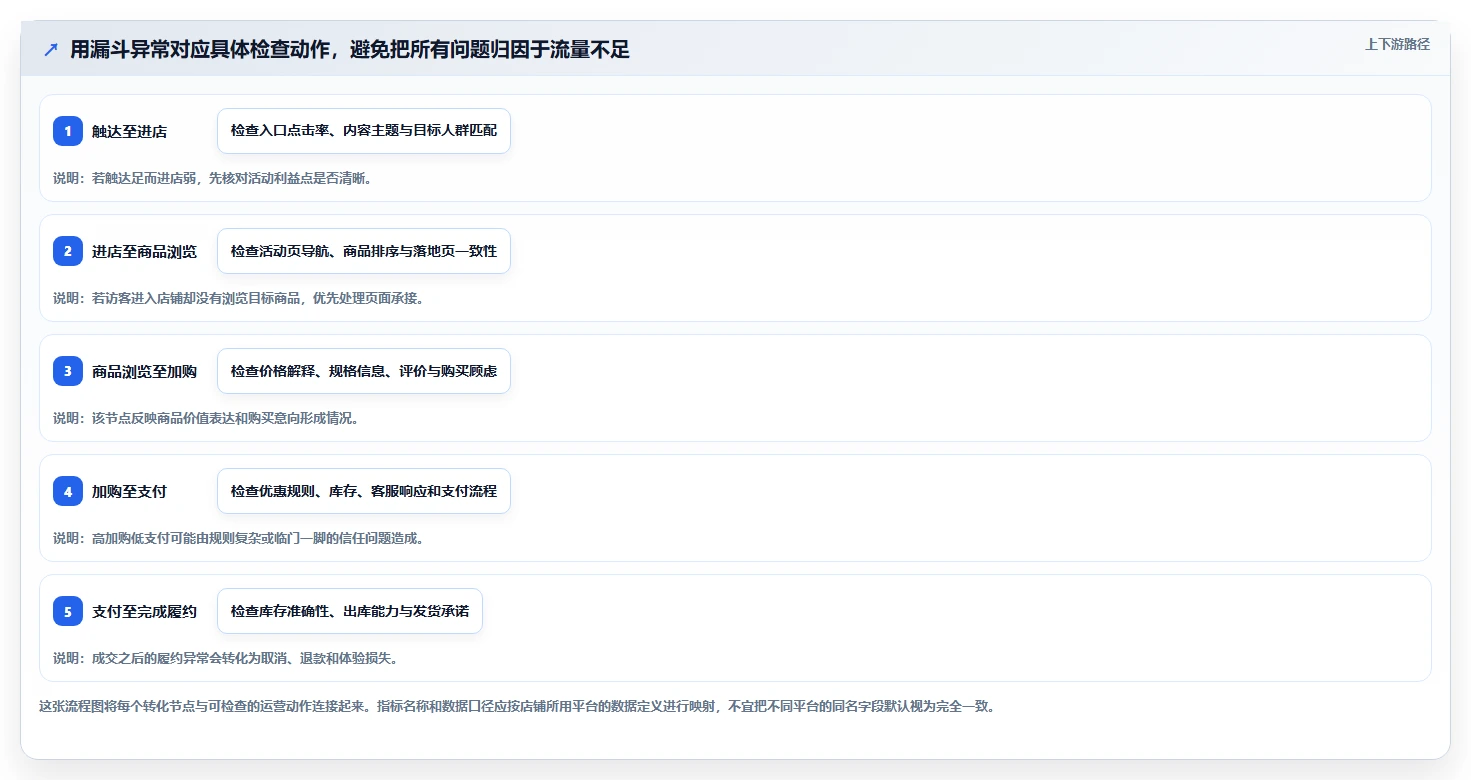Select the 检查优惠规则、库存、客服响应和支付流程 box

pyautogui.click(x=364, y=491)
